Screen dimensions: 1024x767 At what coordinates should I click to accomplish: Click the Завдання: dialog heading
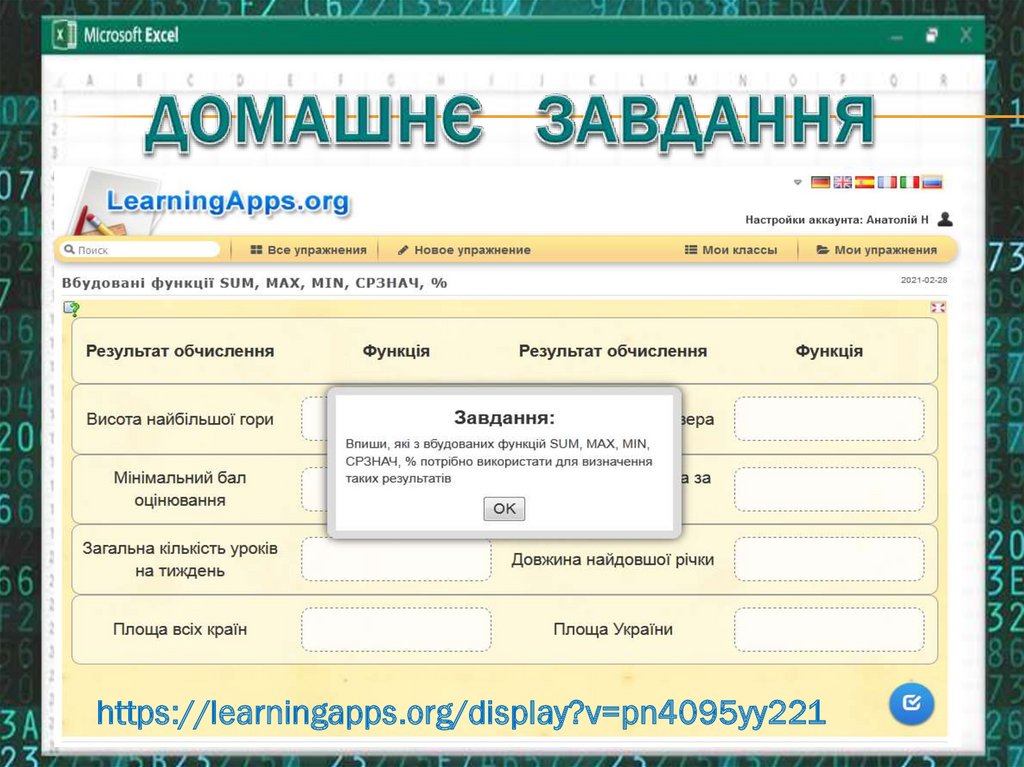pos(504,417)
